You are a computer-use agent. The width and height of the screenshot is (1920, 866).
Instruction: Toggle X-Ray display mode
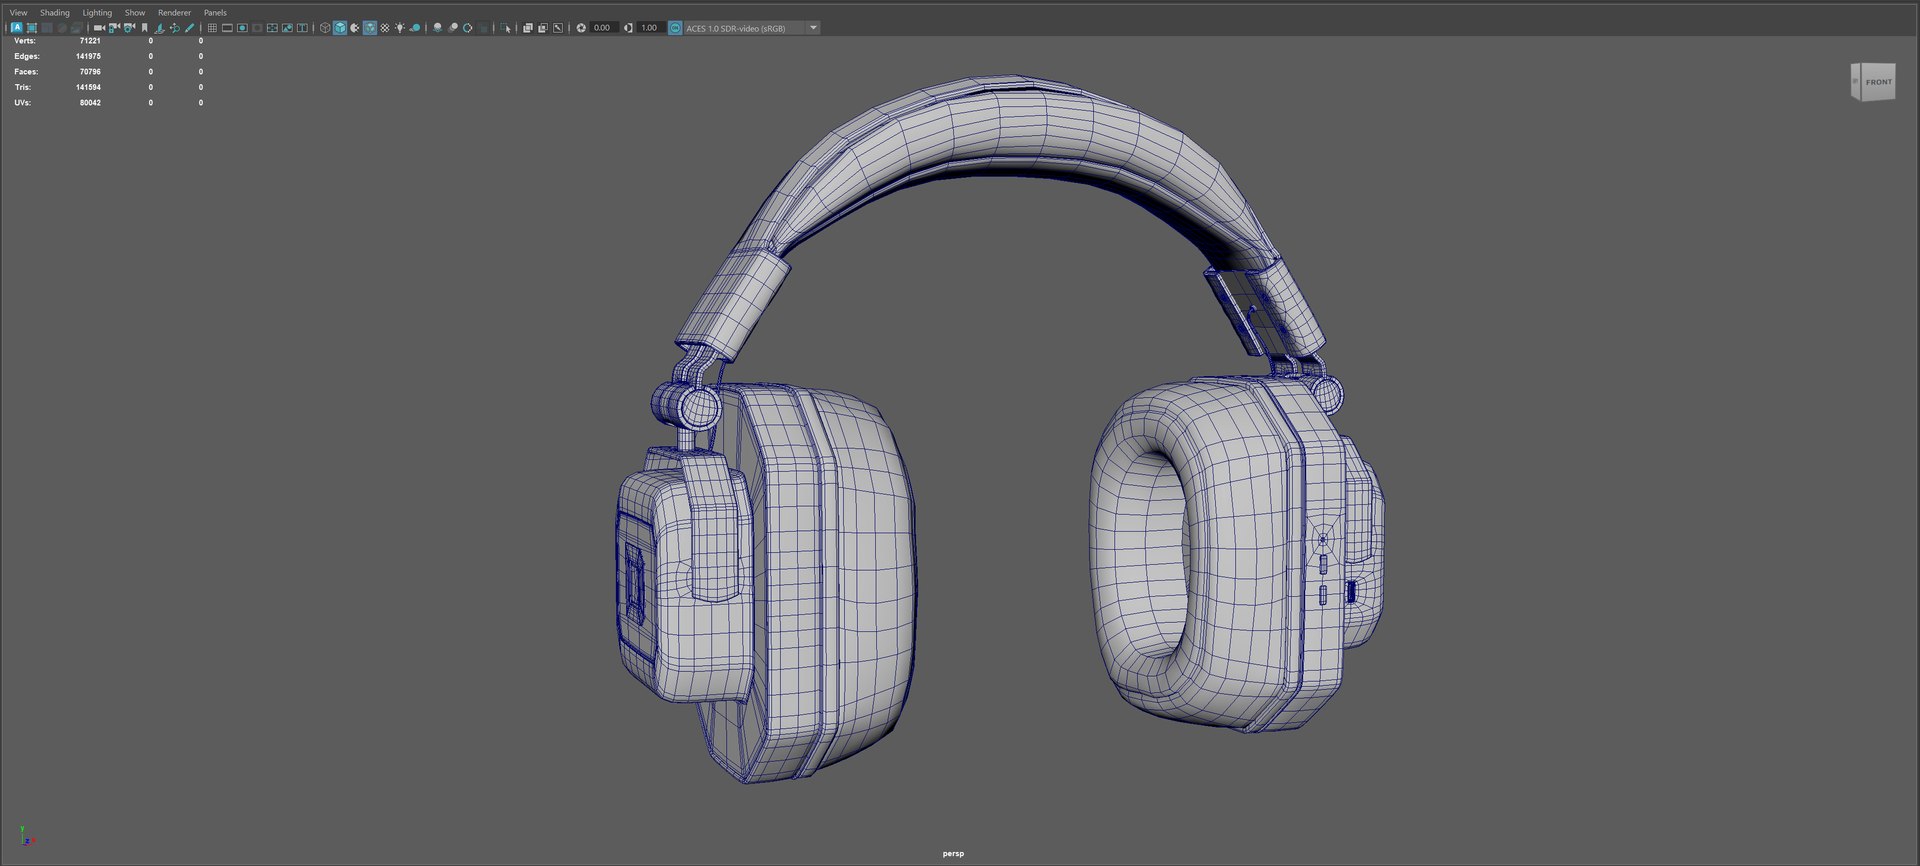[x=528, y=28]
